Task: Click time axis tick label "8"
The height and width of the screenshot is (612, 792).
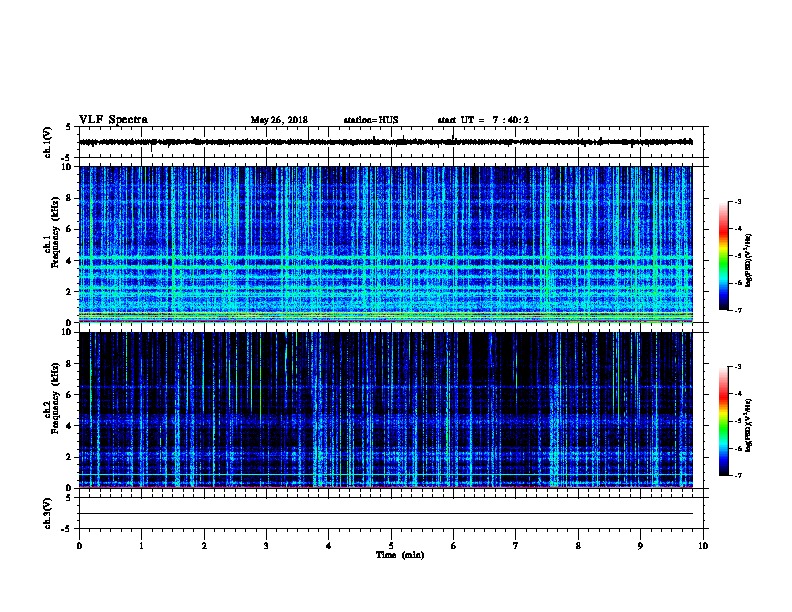Action: (578, 546)
